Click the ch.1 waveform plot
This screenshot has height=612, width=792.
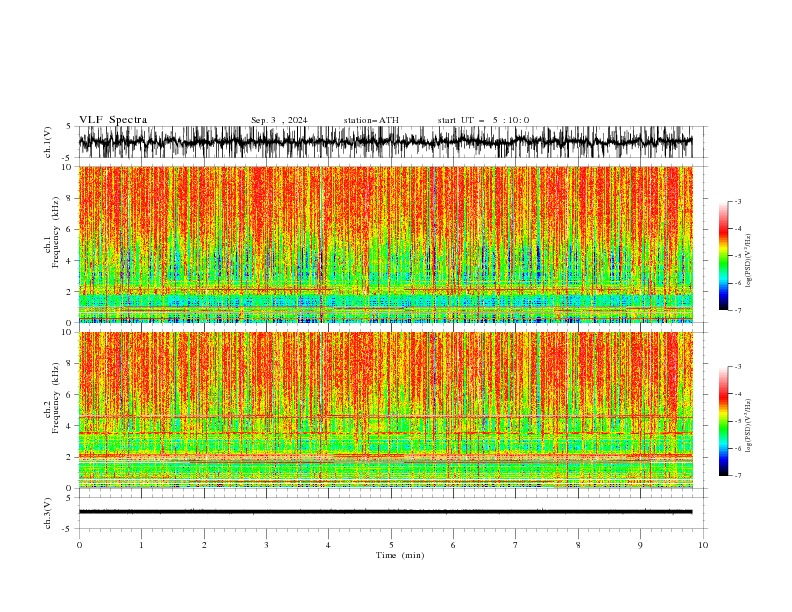pyautogui.click(x=392, y=142)
